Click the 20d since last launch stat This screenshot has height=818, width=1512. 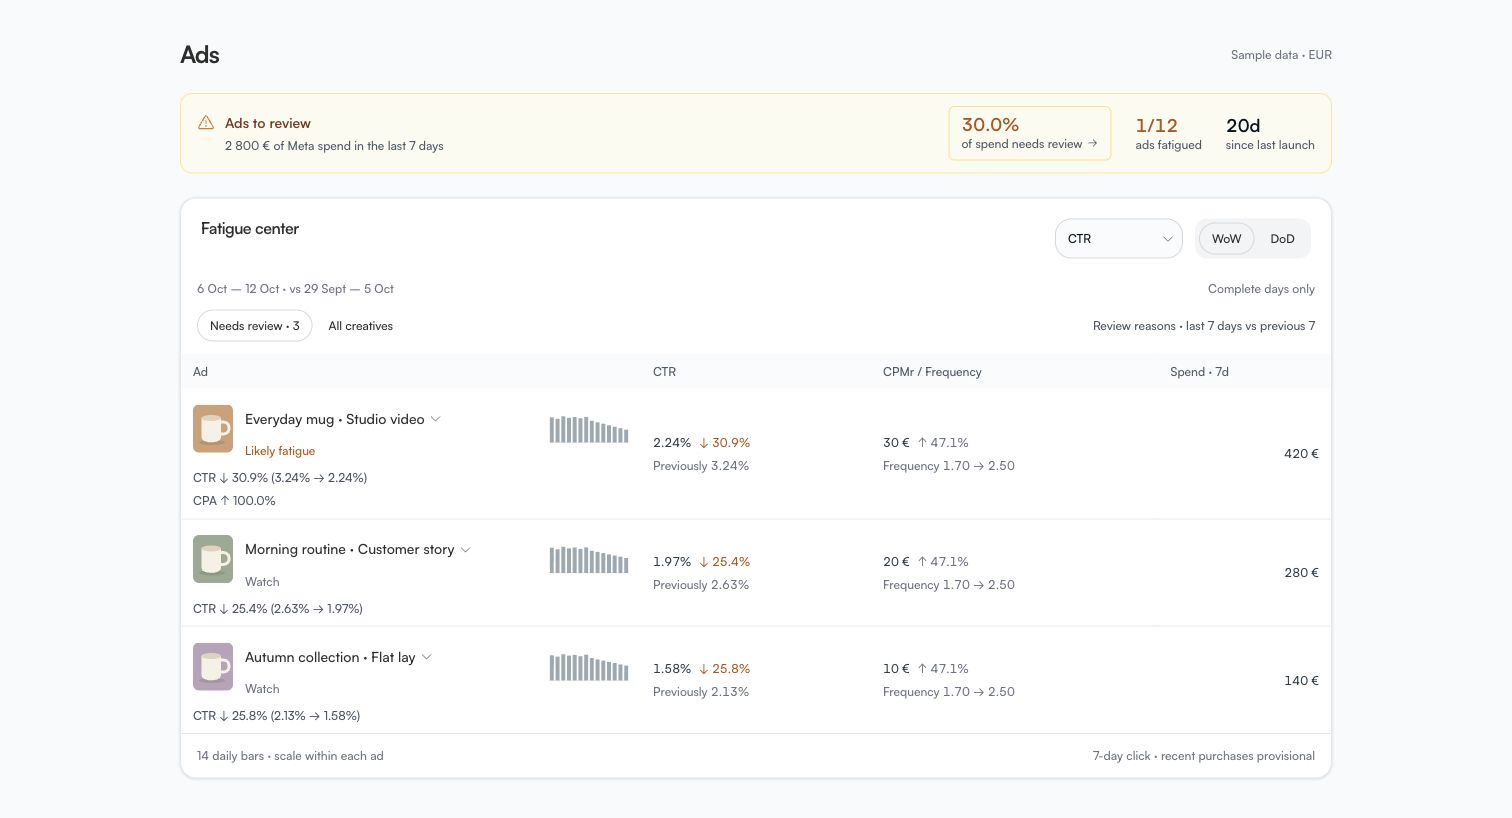[x=1270, y=133]
